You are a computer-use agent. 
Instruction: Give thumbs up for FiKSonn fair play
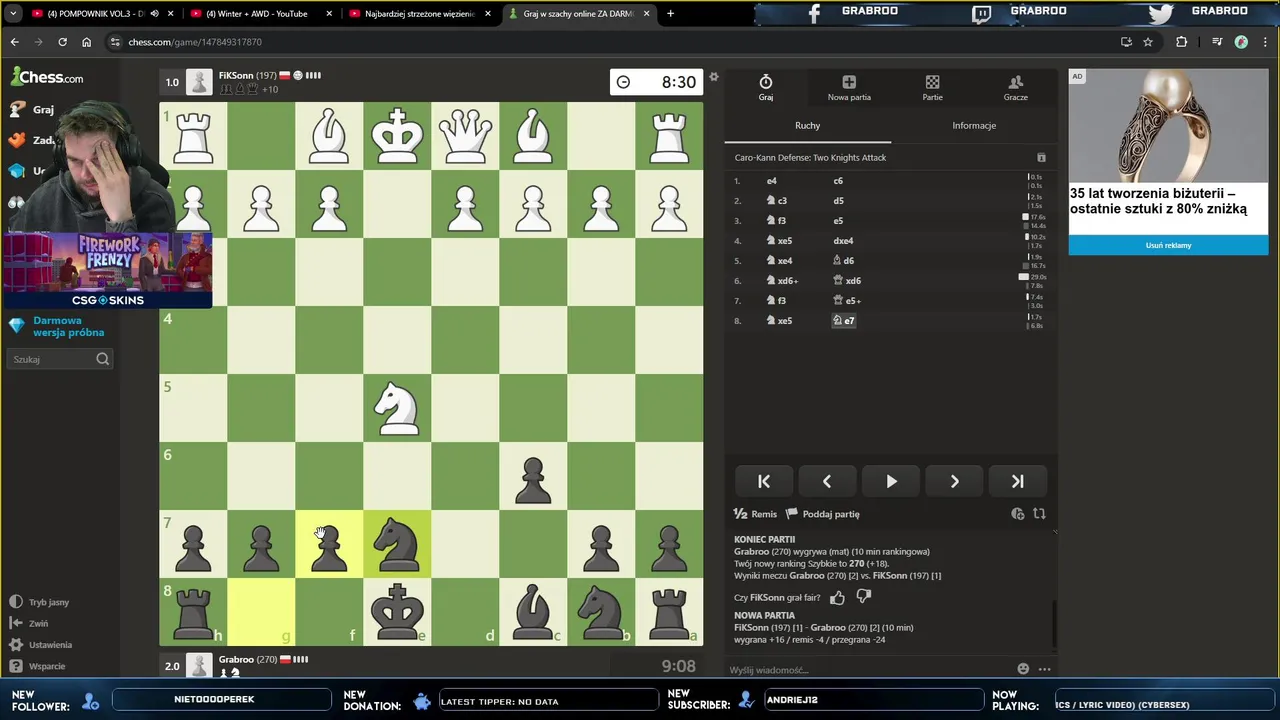(837, 597)
